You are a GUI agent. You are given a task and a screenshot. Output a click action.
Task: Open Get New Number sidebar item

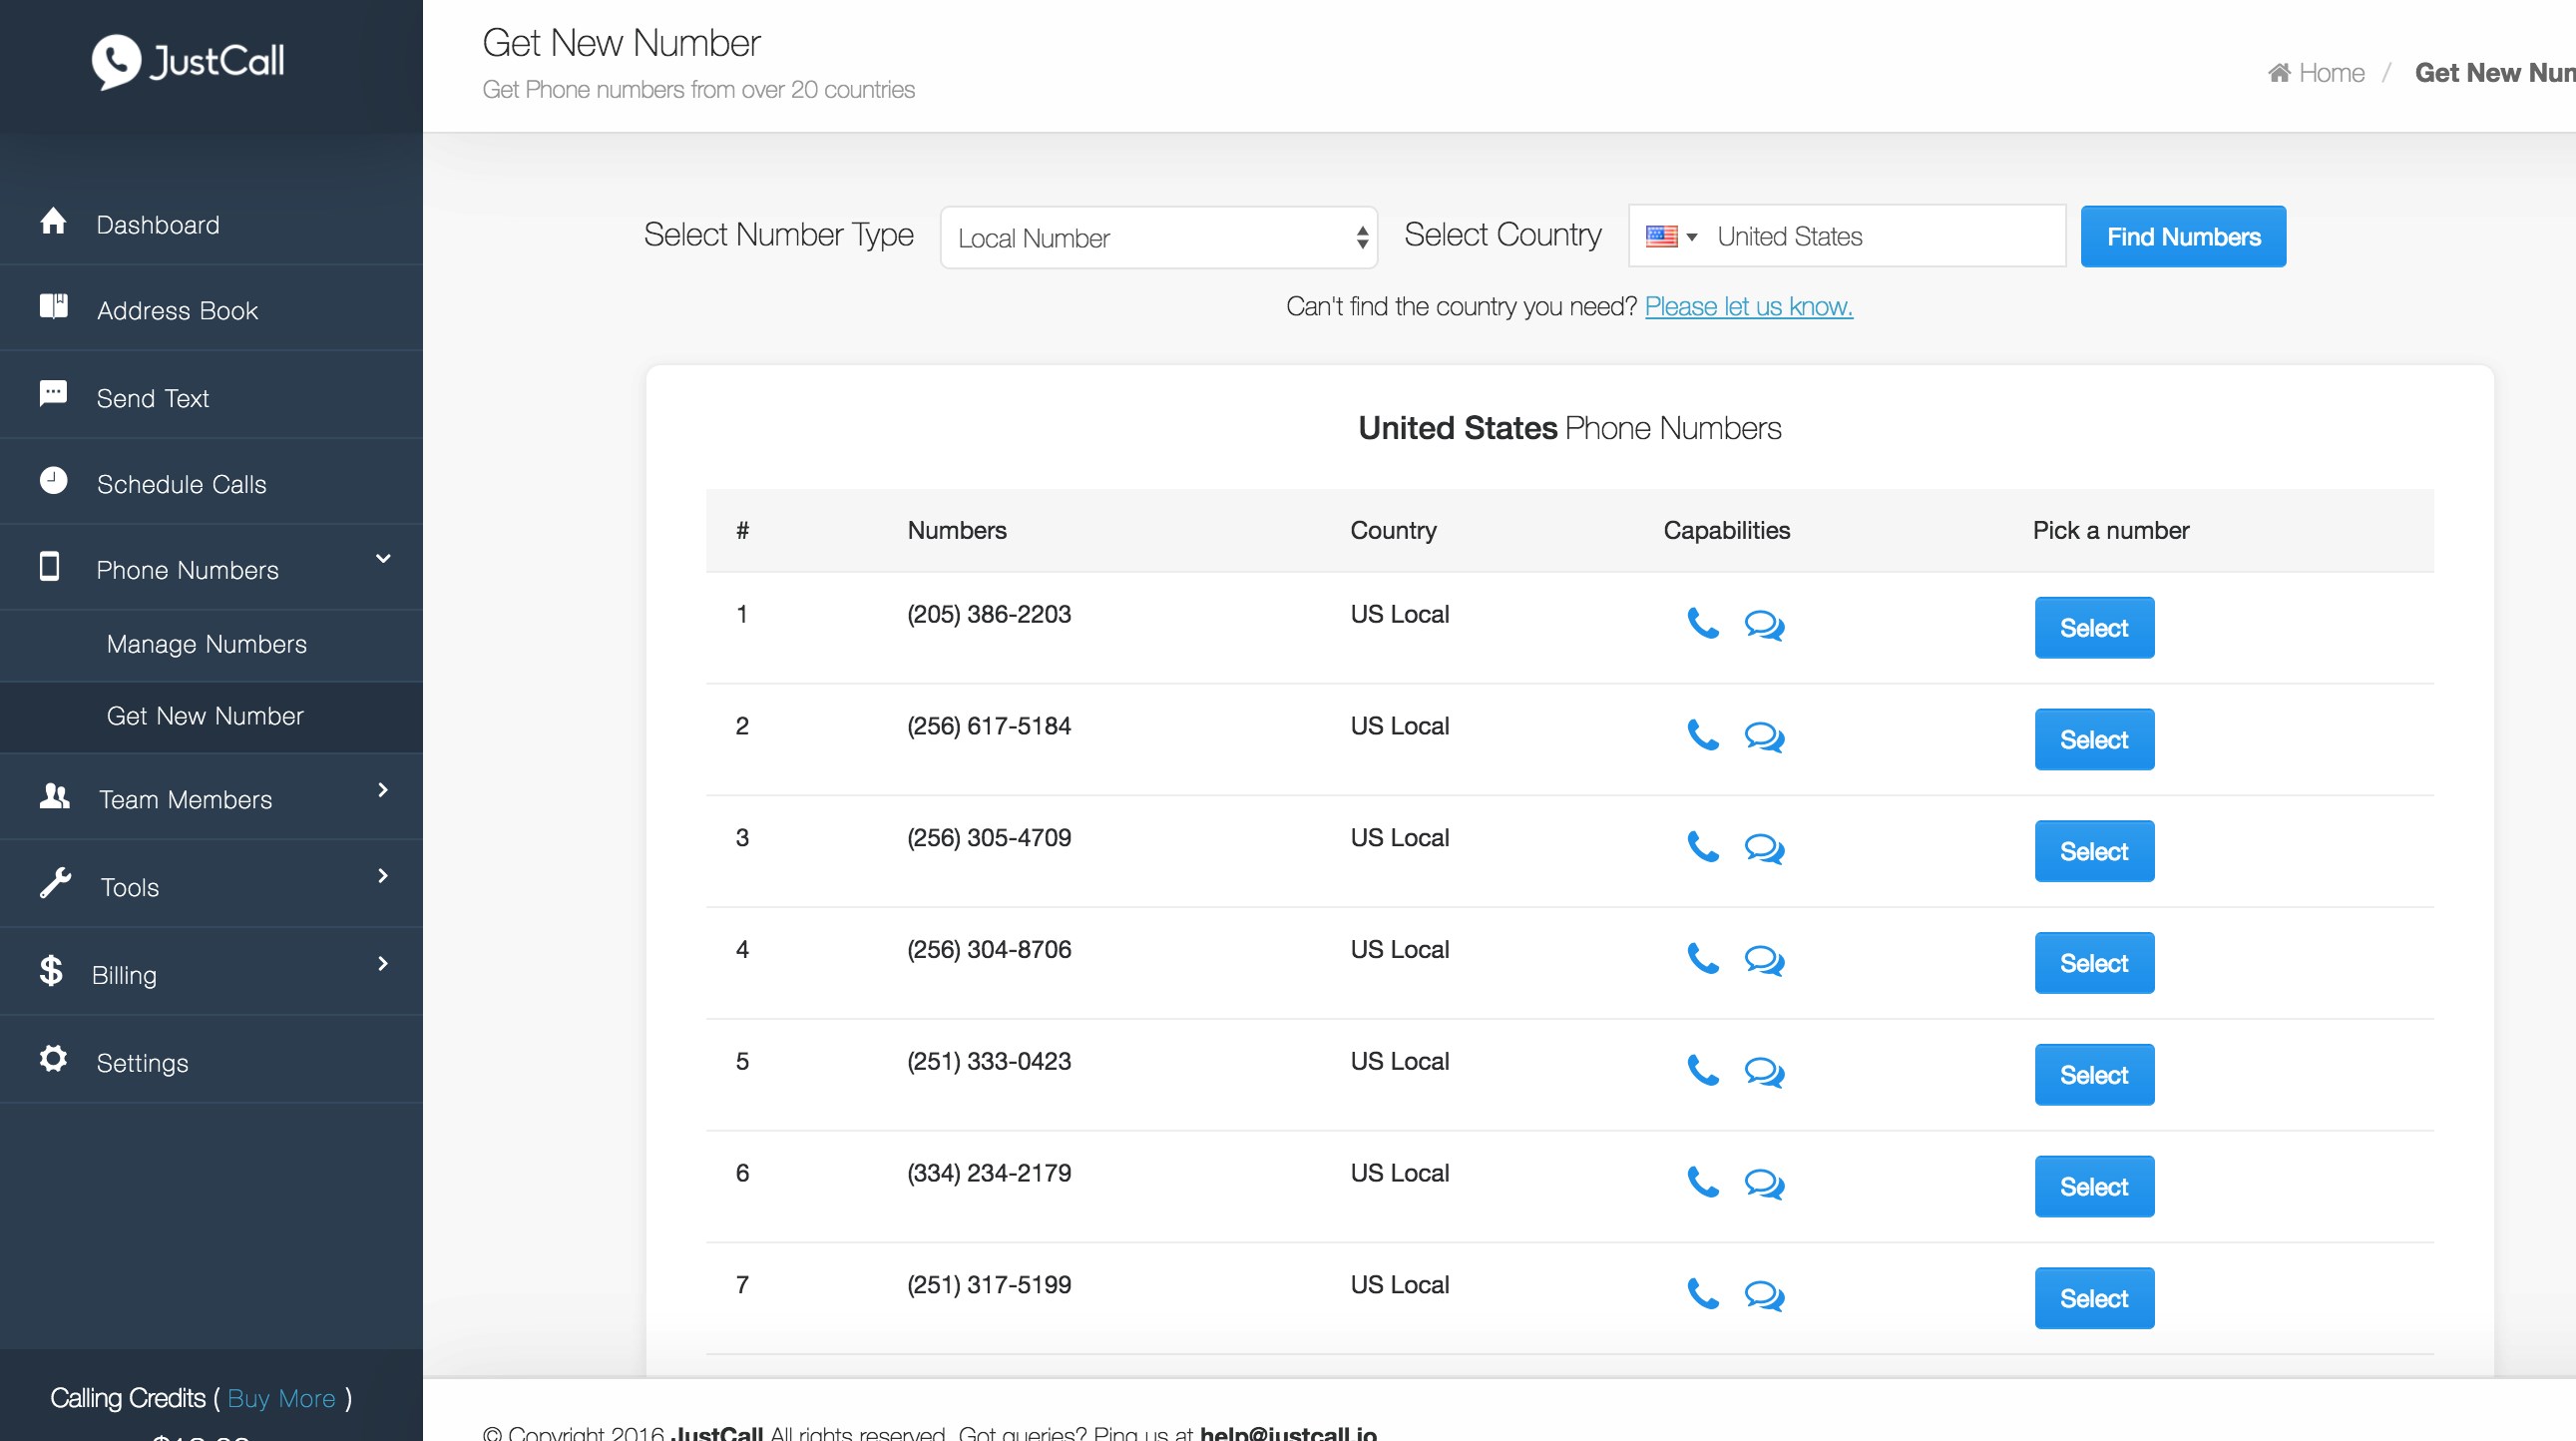click(x=205, y=716)
